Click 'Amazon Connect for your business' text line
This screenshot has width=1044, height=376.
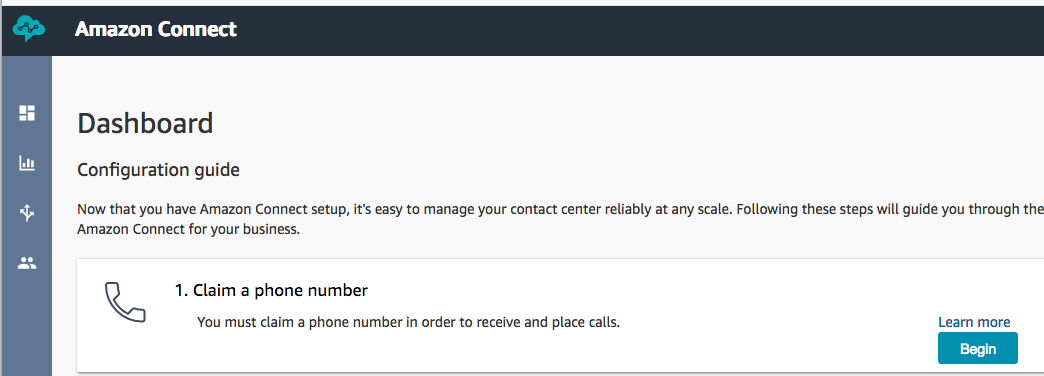(189, 232)
